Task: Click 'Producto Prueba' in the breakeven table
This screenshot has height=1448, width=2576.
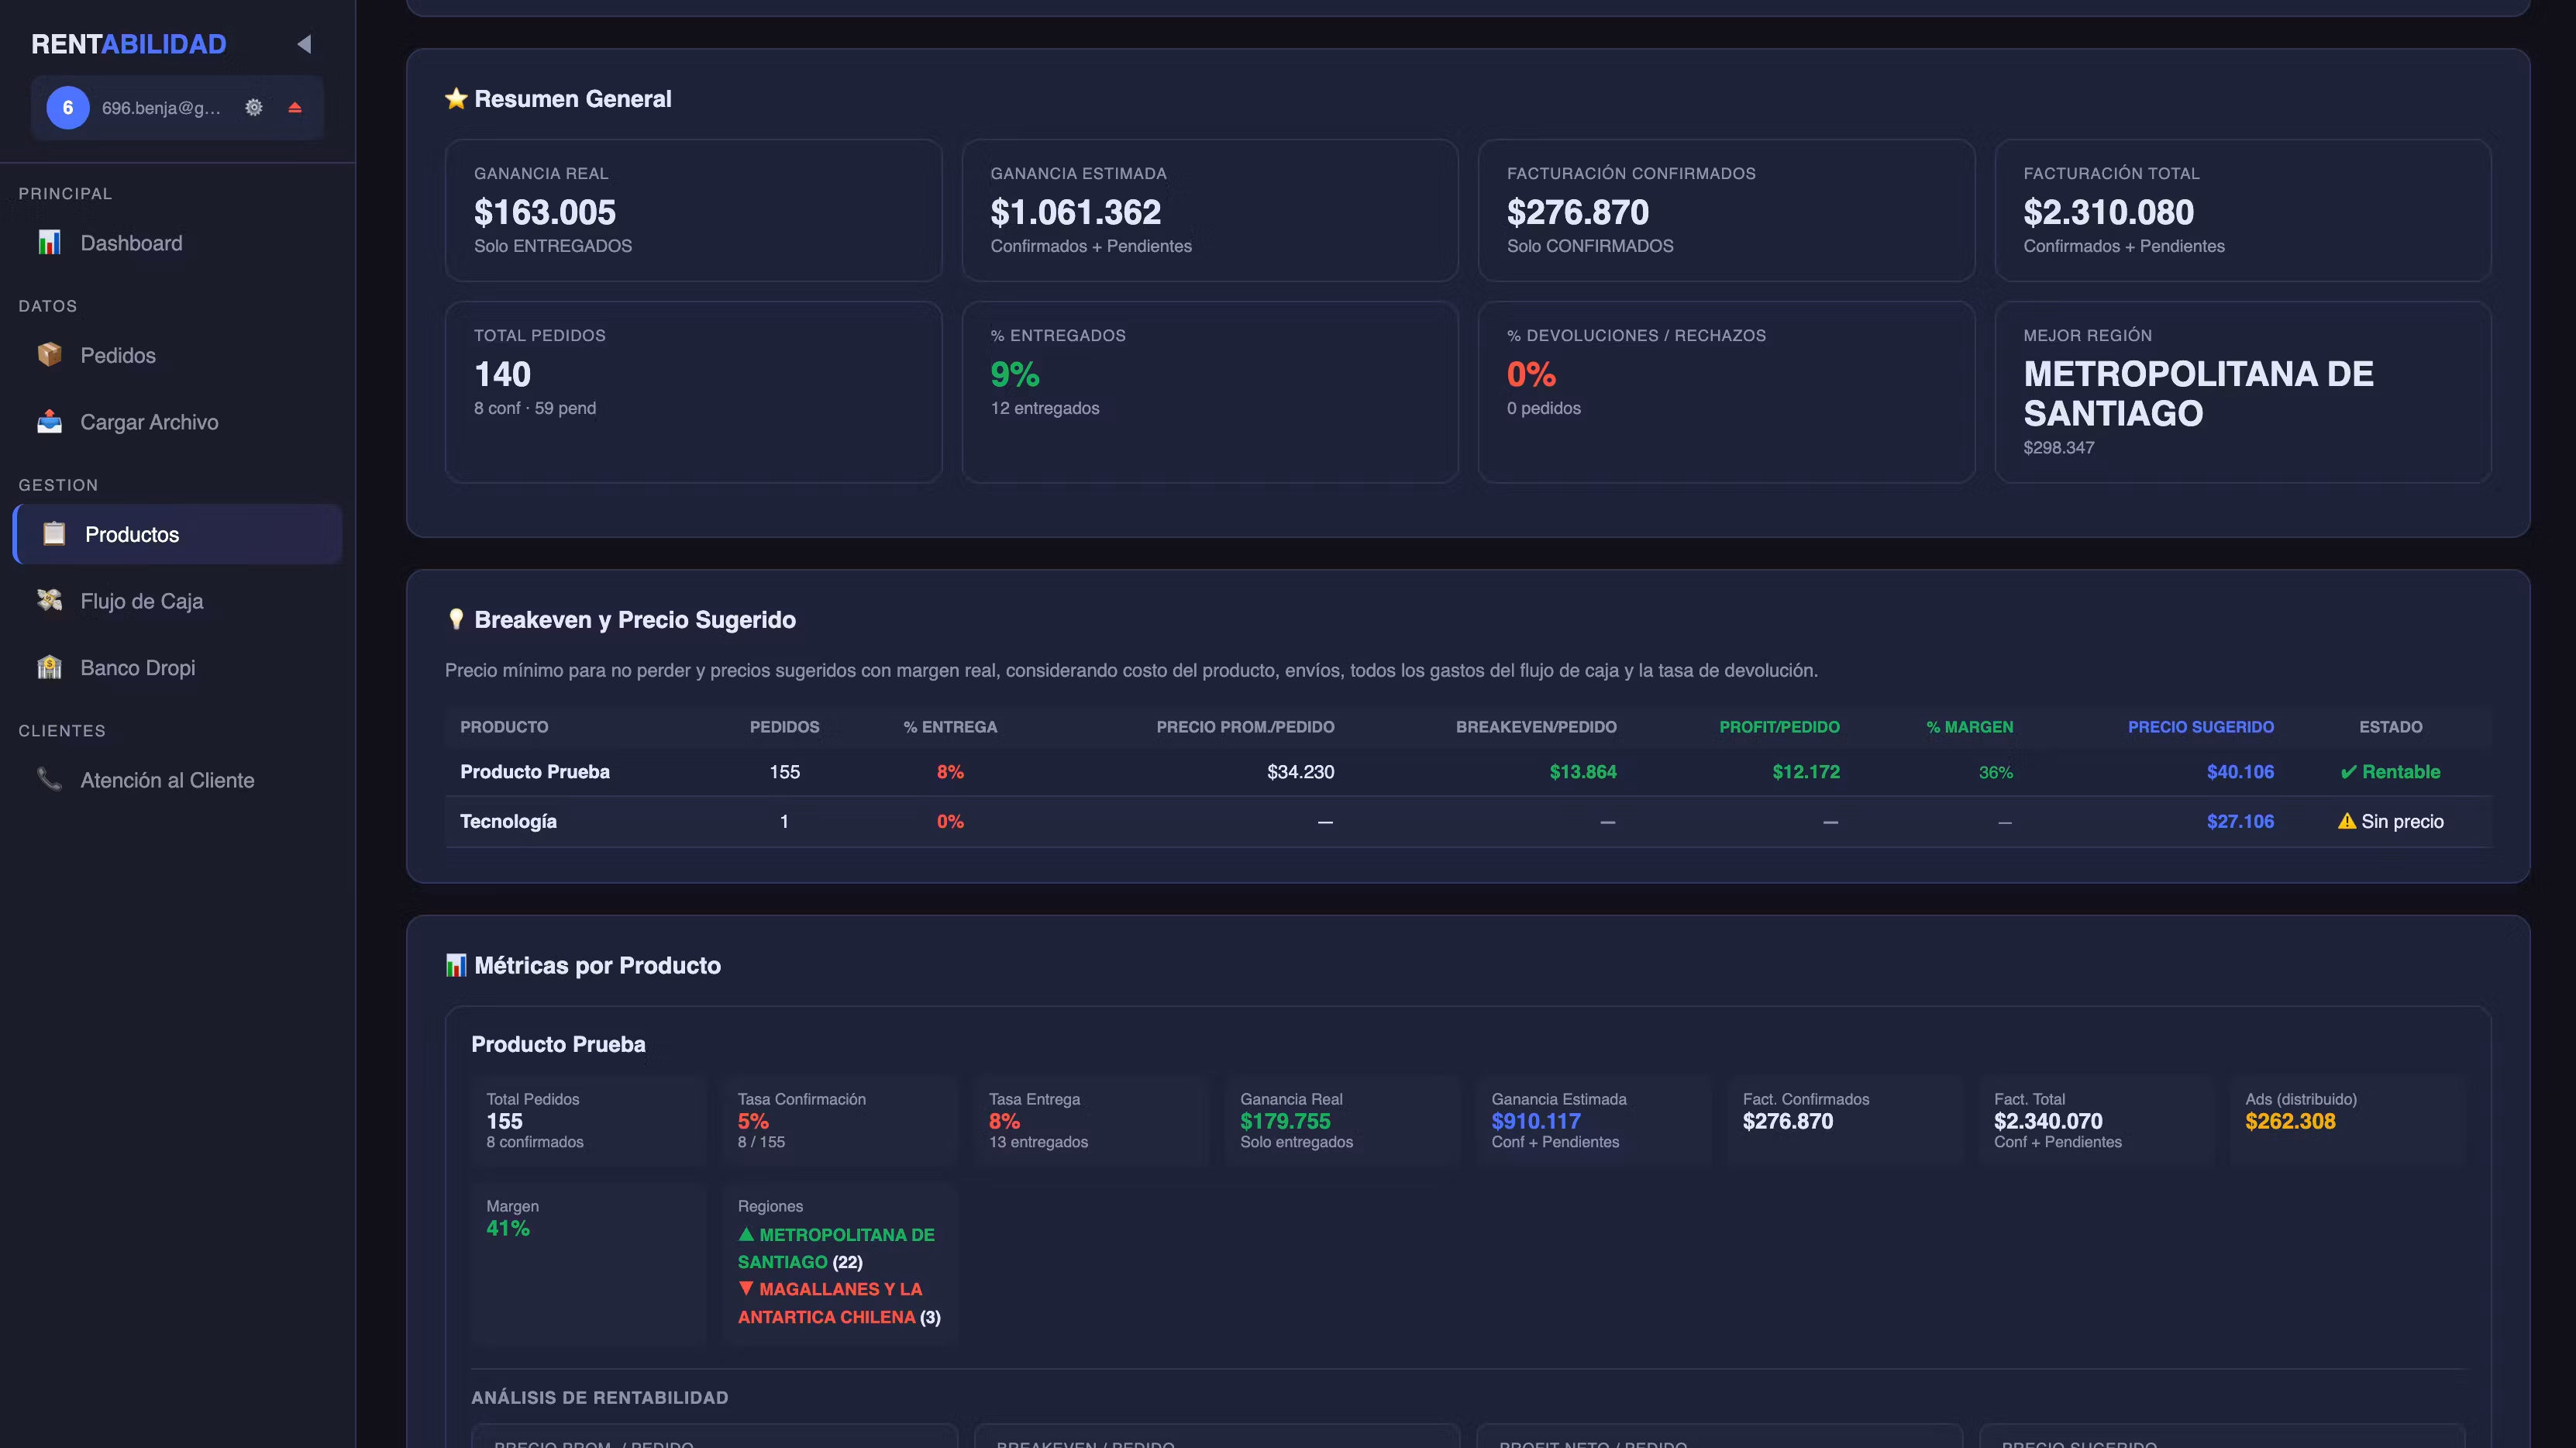Action: [535, 772]
